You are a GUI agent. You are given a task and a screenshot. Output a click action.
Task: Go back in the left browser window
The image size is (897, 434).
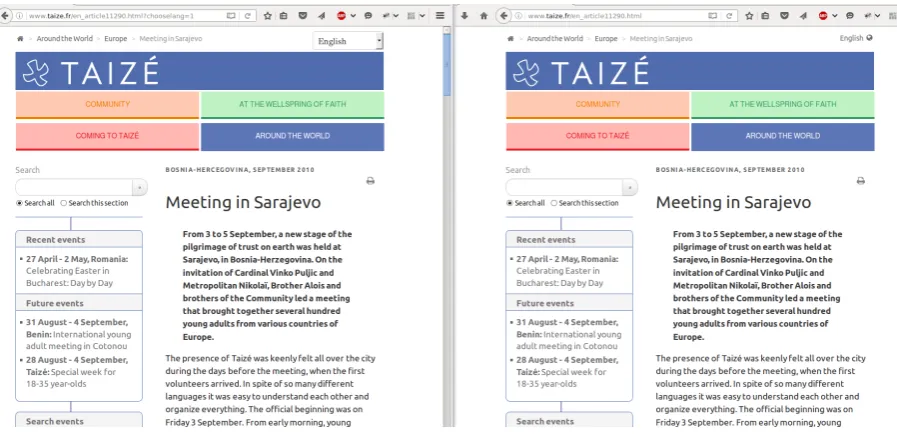click(x=6, y=15)
